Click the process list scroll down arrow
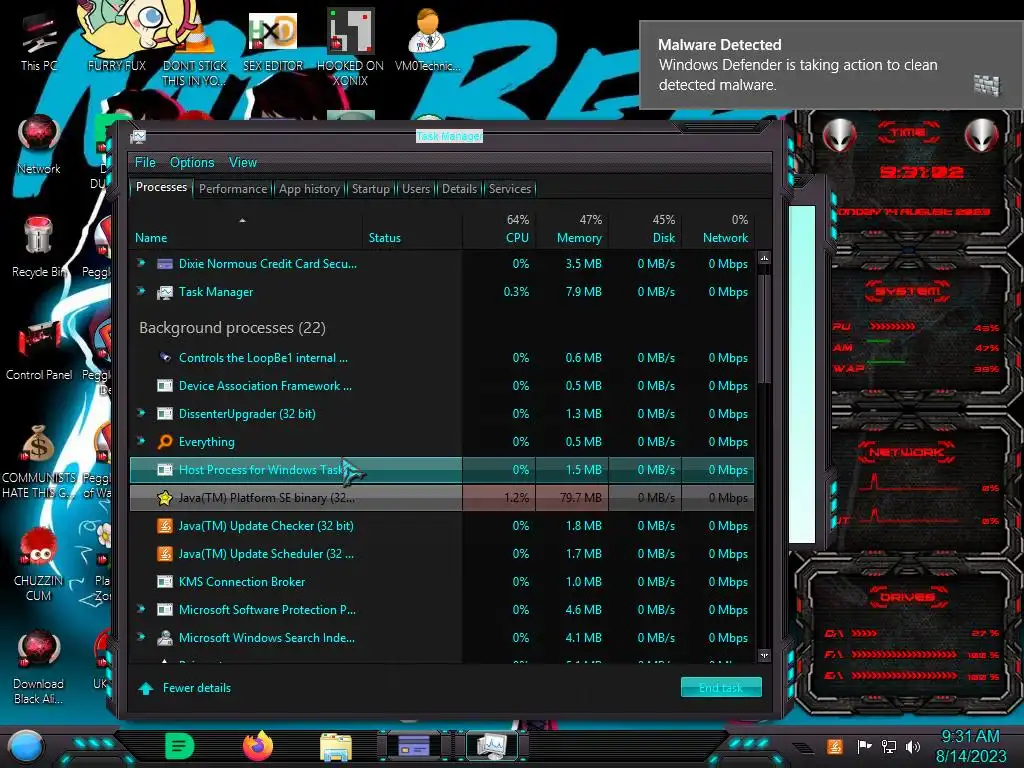 pyautogui.click(x=764, y=655)
